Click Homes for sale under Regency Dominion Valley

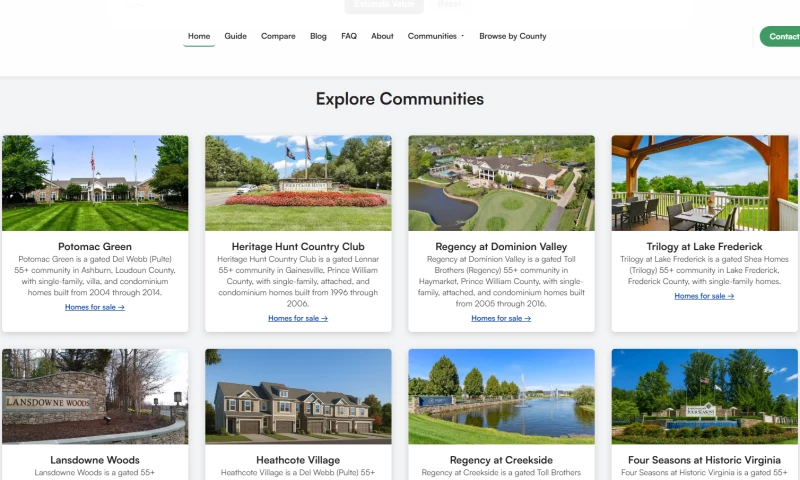pyautogui.click(x=501, y=318)
